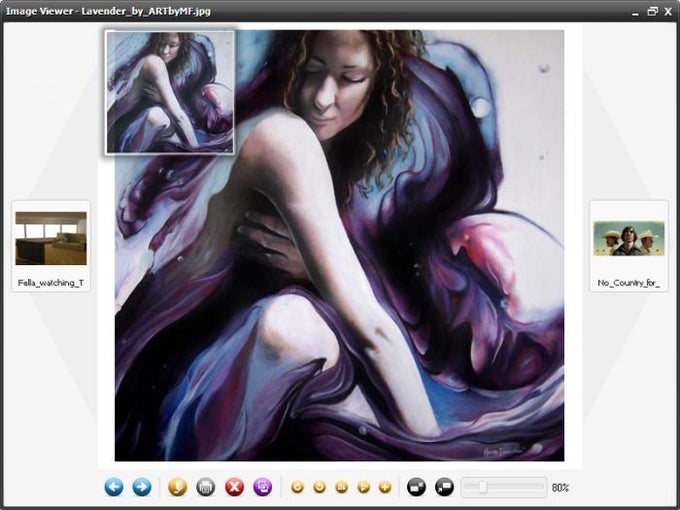Image resolution: width=680 pixels, height=510 pixels.
Task: Click the Fella_watching_T file name label
Action: [x=51, y=283]
